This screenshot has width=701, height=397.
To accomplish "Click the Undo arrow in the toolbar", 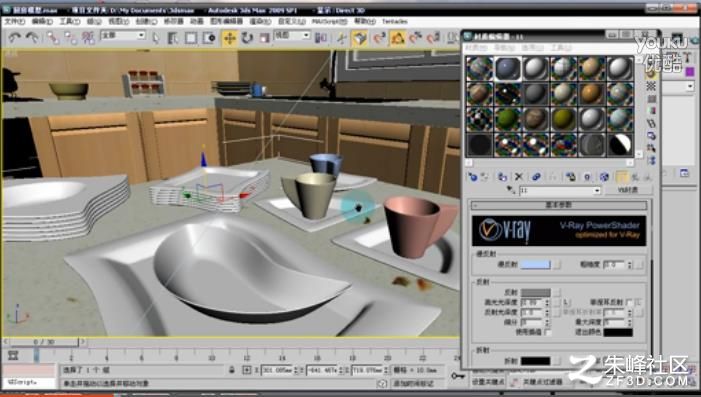I will tap(15, 38).
